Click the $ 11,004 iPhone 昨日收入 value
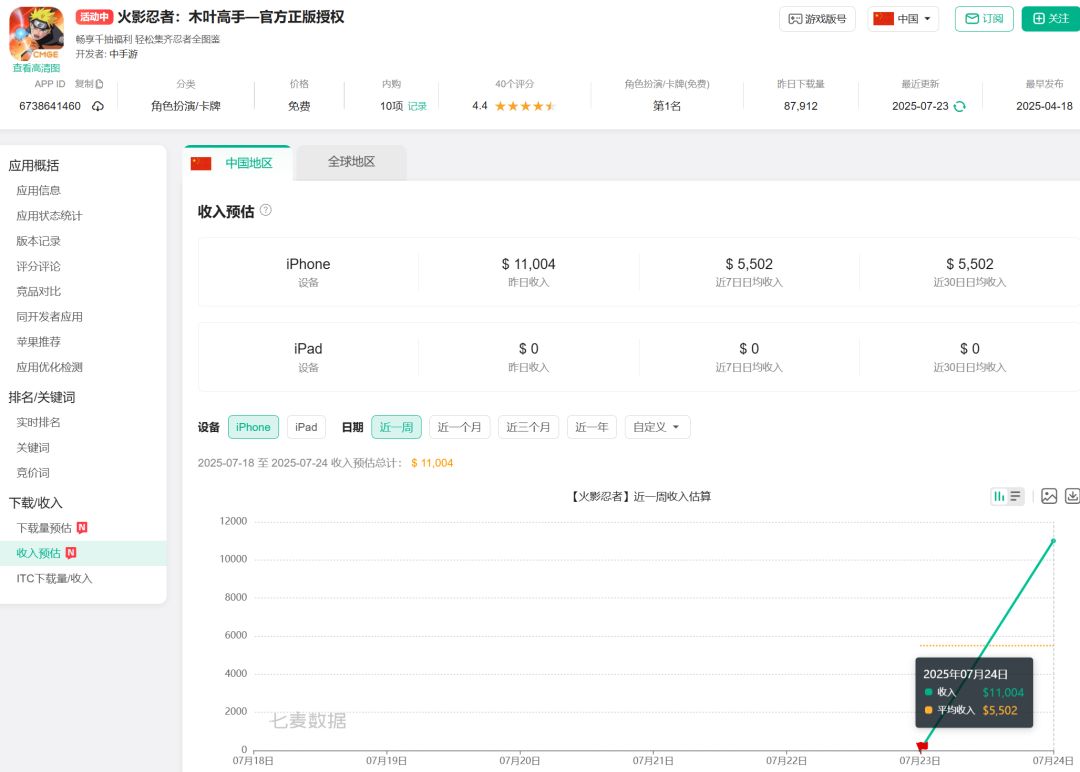 click(x=528, y=264)
